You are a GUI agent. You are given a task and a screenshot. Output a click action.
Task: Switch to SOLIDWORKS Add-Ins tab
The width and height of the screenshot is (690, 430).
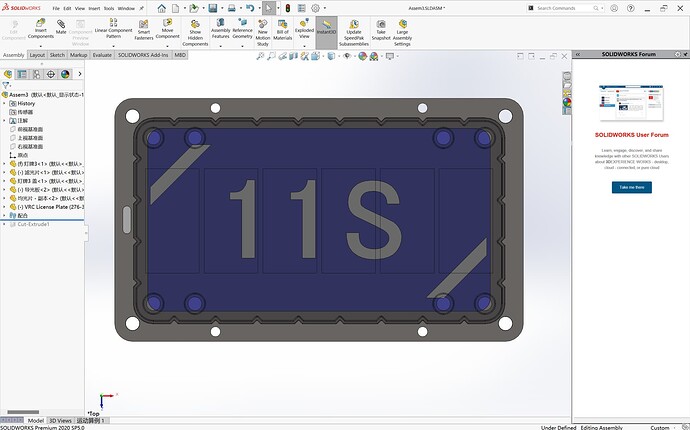tap(143, 55)
